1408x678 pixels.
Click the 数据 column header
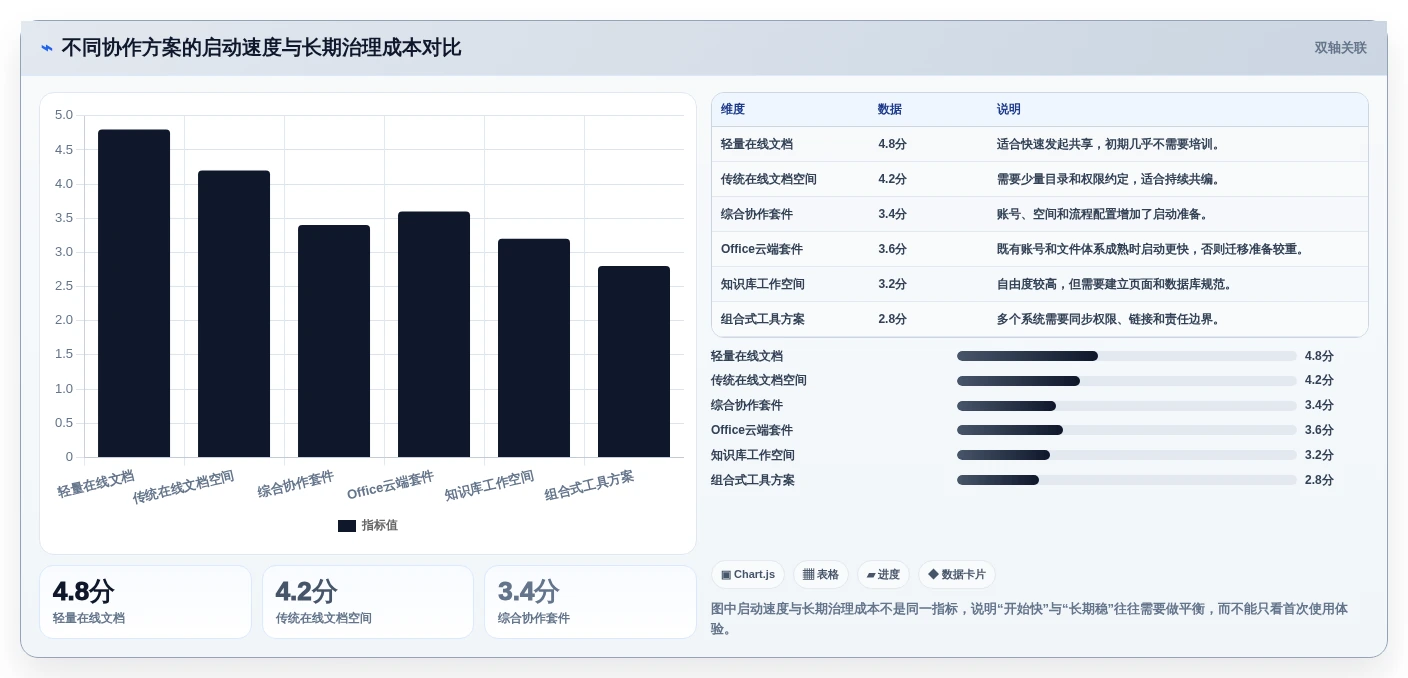pyautogui.click(x=890, y=109)
